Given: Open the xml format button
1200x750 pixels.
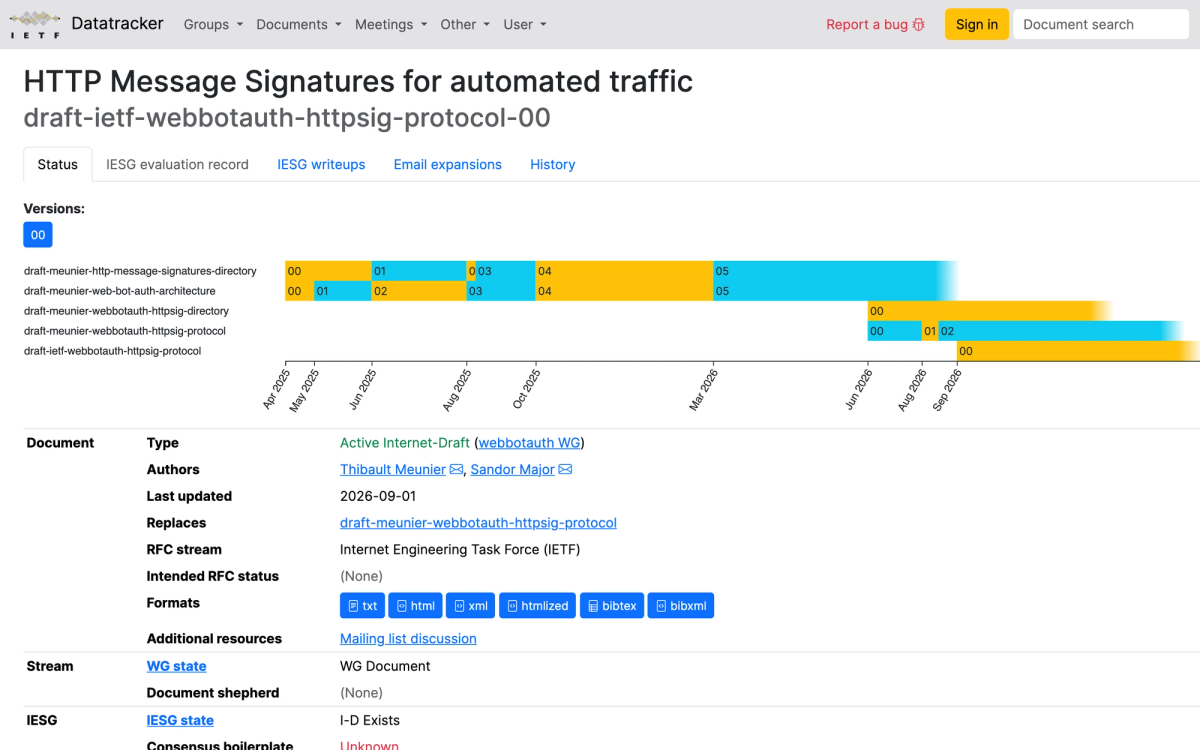Looking at the screenshot, I should (x=471, y=606).
